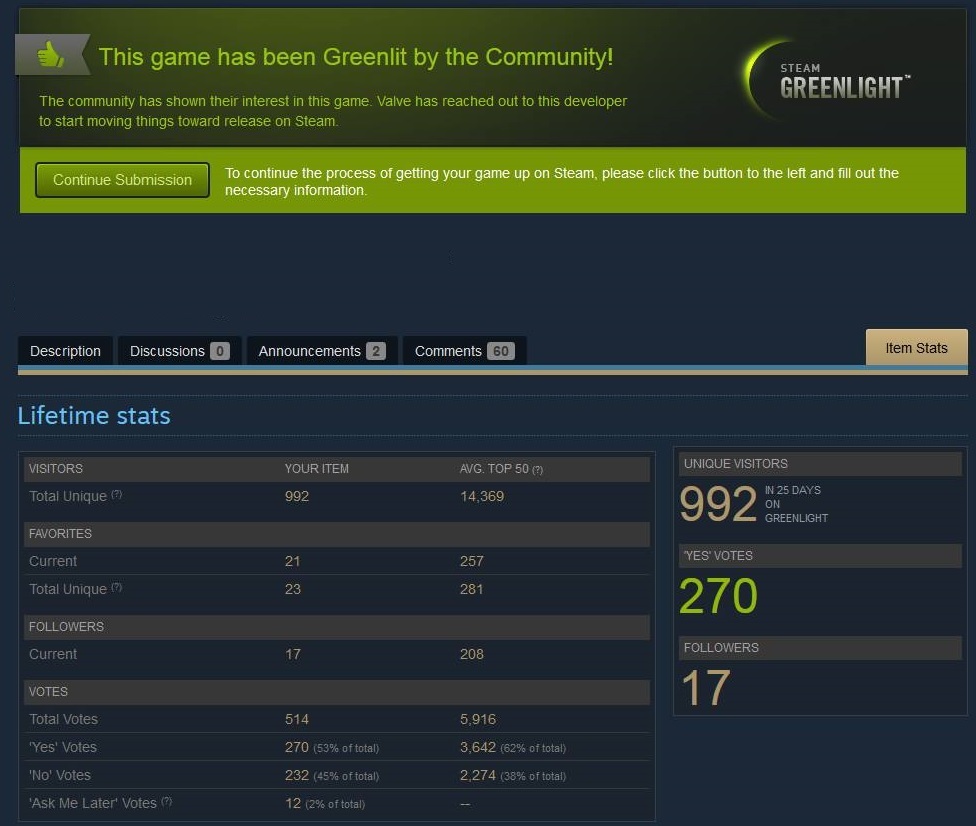Image resolution: width=976 pixels, height=826 pixels.
Task: Click the Greenlit by the Community headline
Action: (x=356, y=57)
